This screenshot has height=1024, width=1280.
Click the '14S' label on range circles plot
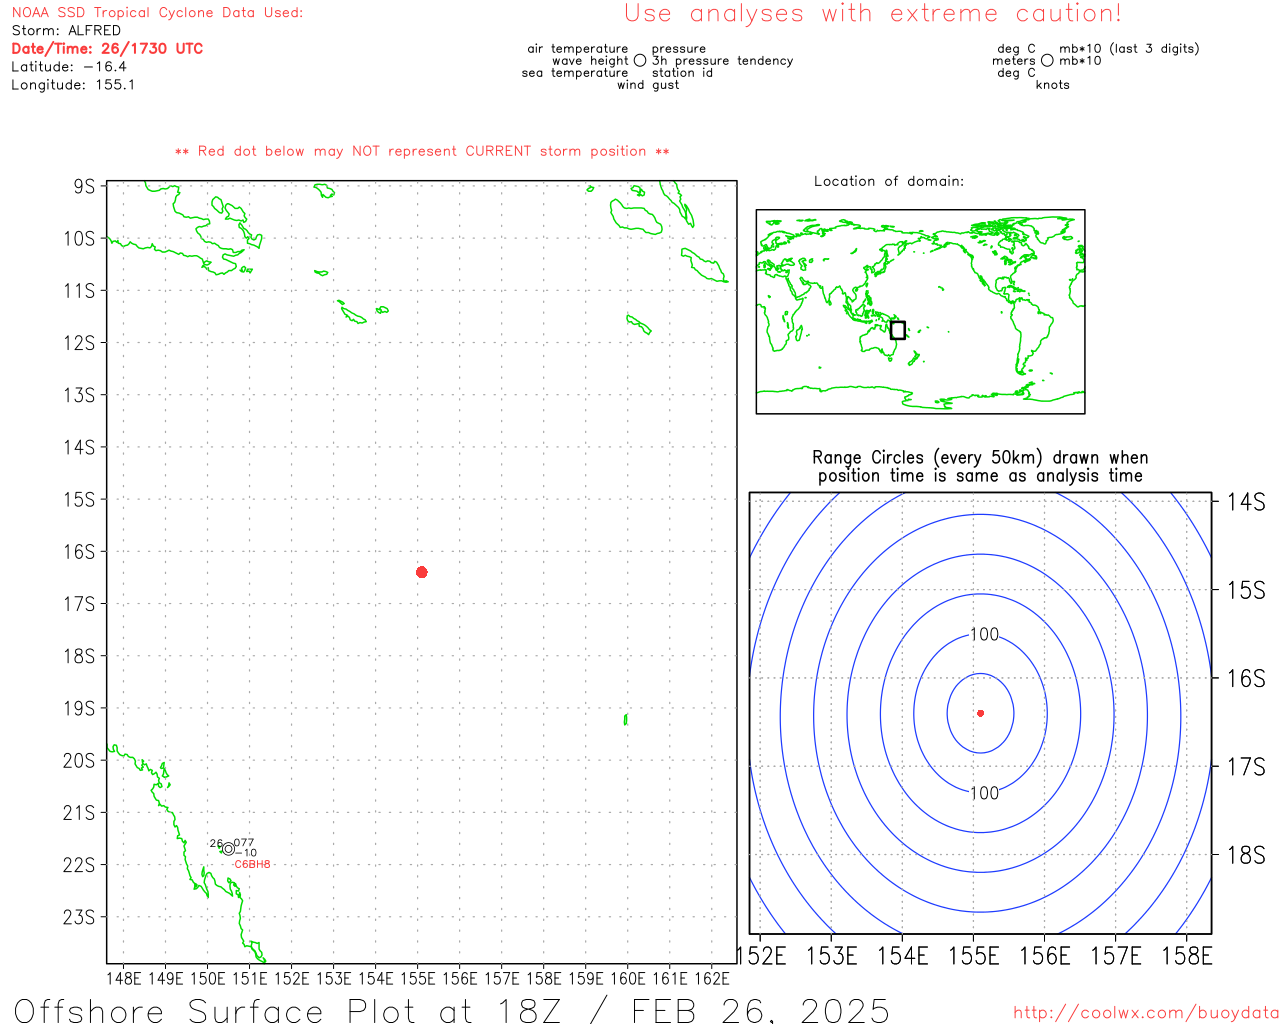tap(1246, 502)
